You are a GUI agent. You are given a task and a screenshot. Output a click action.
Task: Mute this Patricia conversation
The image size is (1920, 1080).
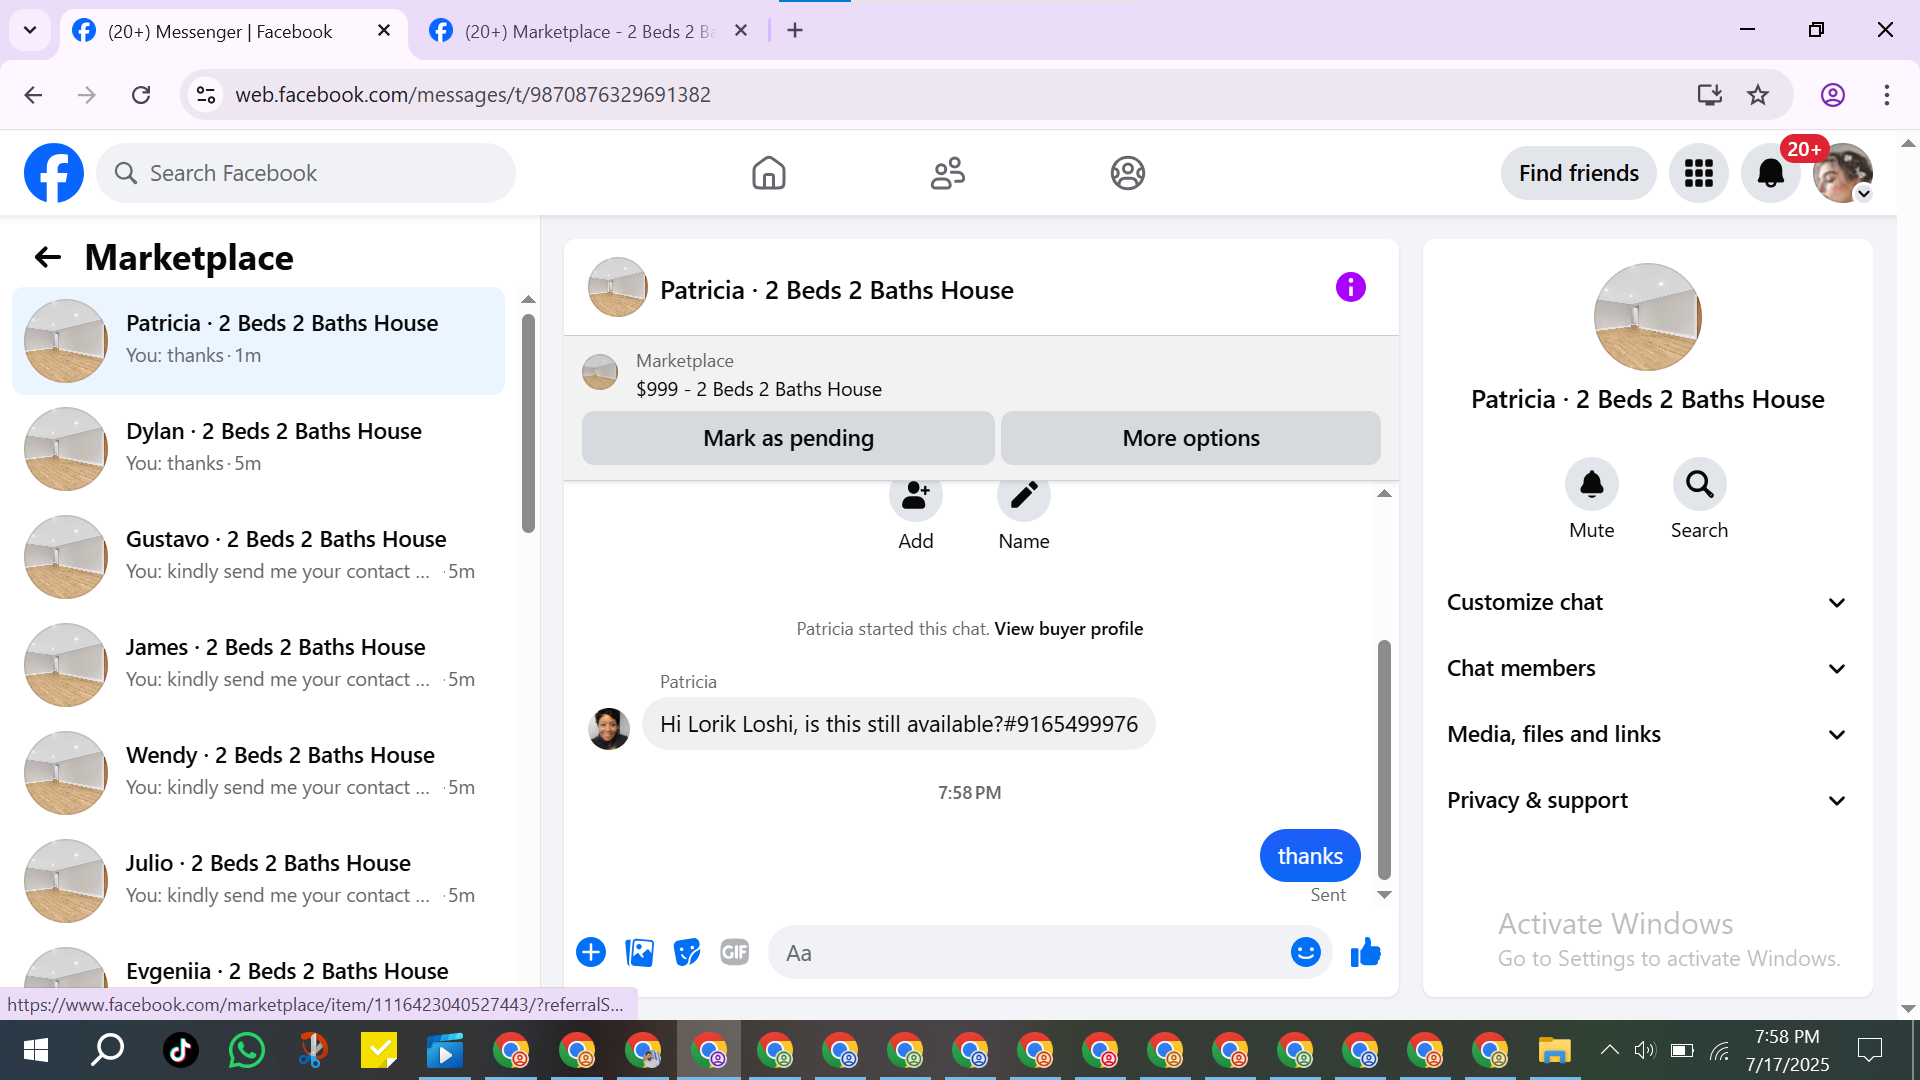[1591, 485]
